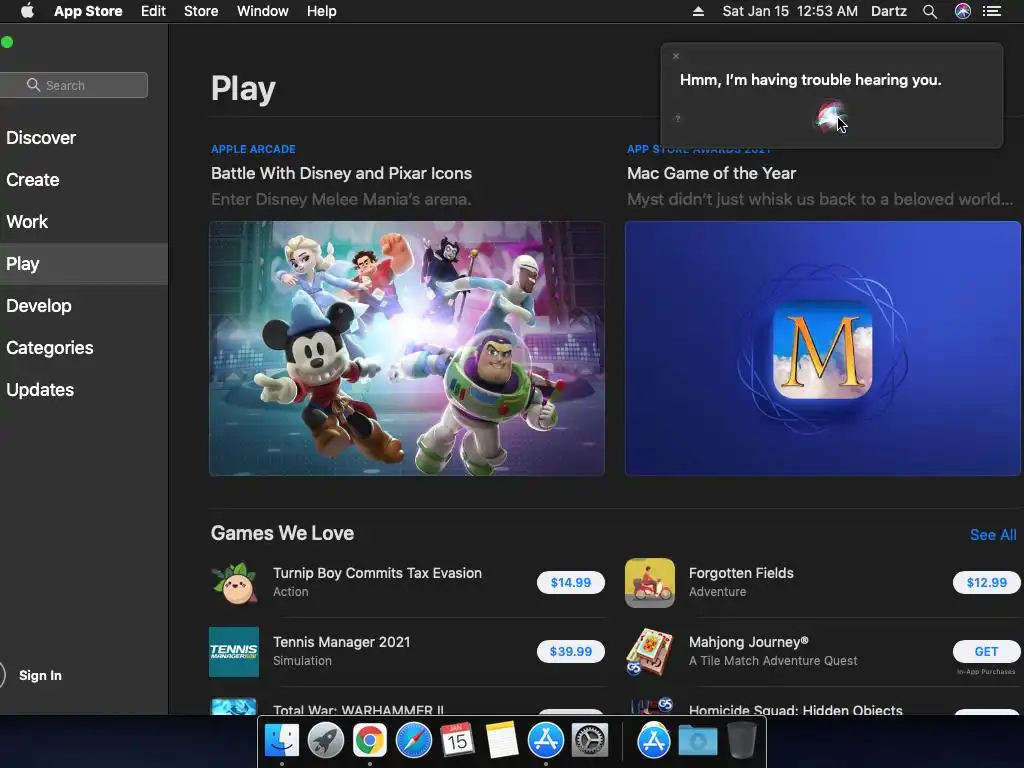Go to Develop in the sidebar

pos(39,306)
